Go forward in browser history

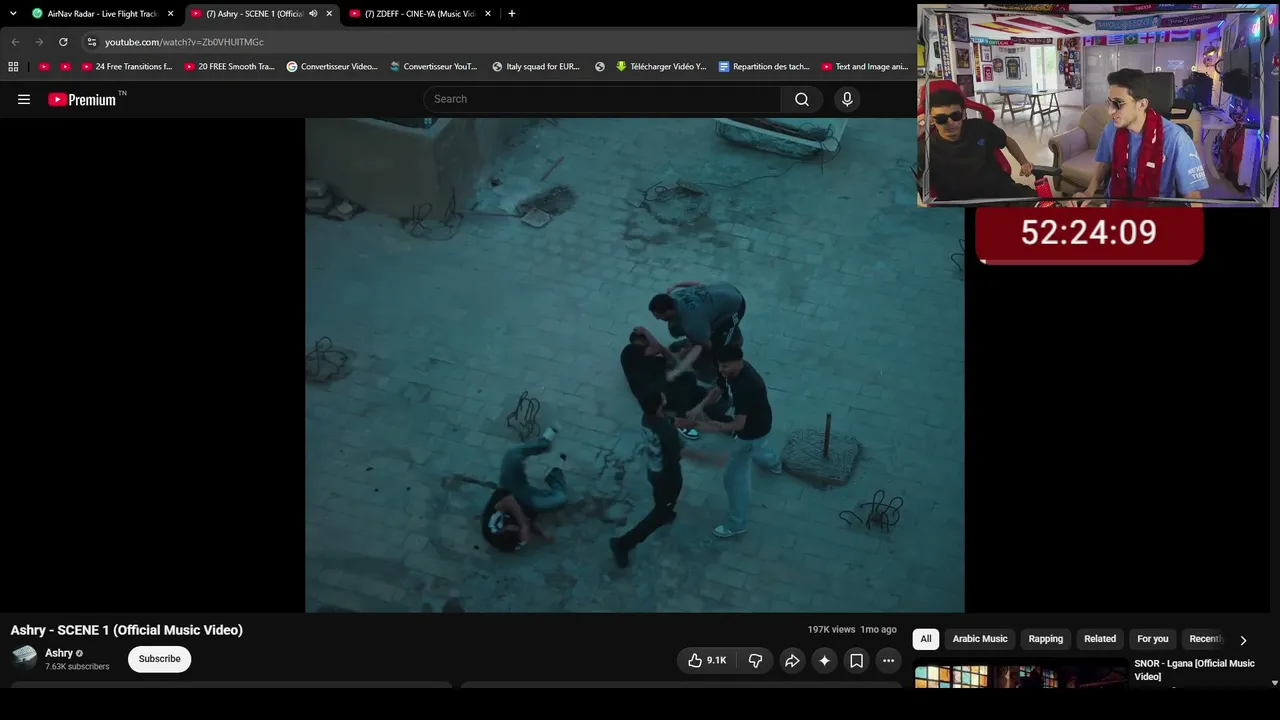[x=39, y=42]
